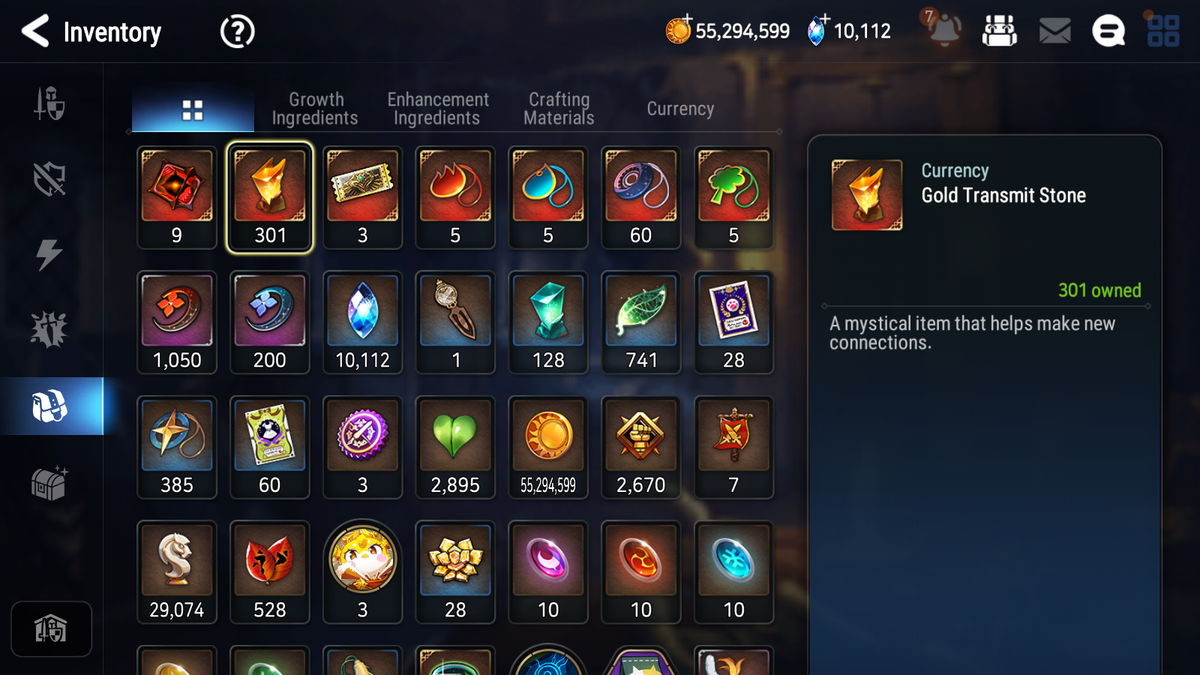Select the lightning bolt sidebar category

pyautogui.click(x=50, y=255)
